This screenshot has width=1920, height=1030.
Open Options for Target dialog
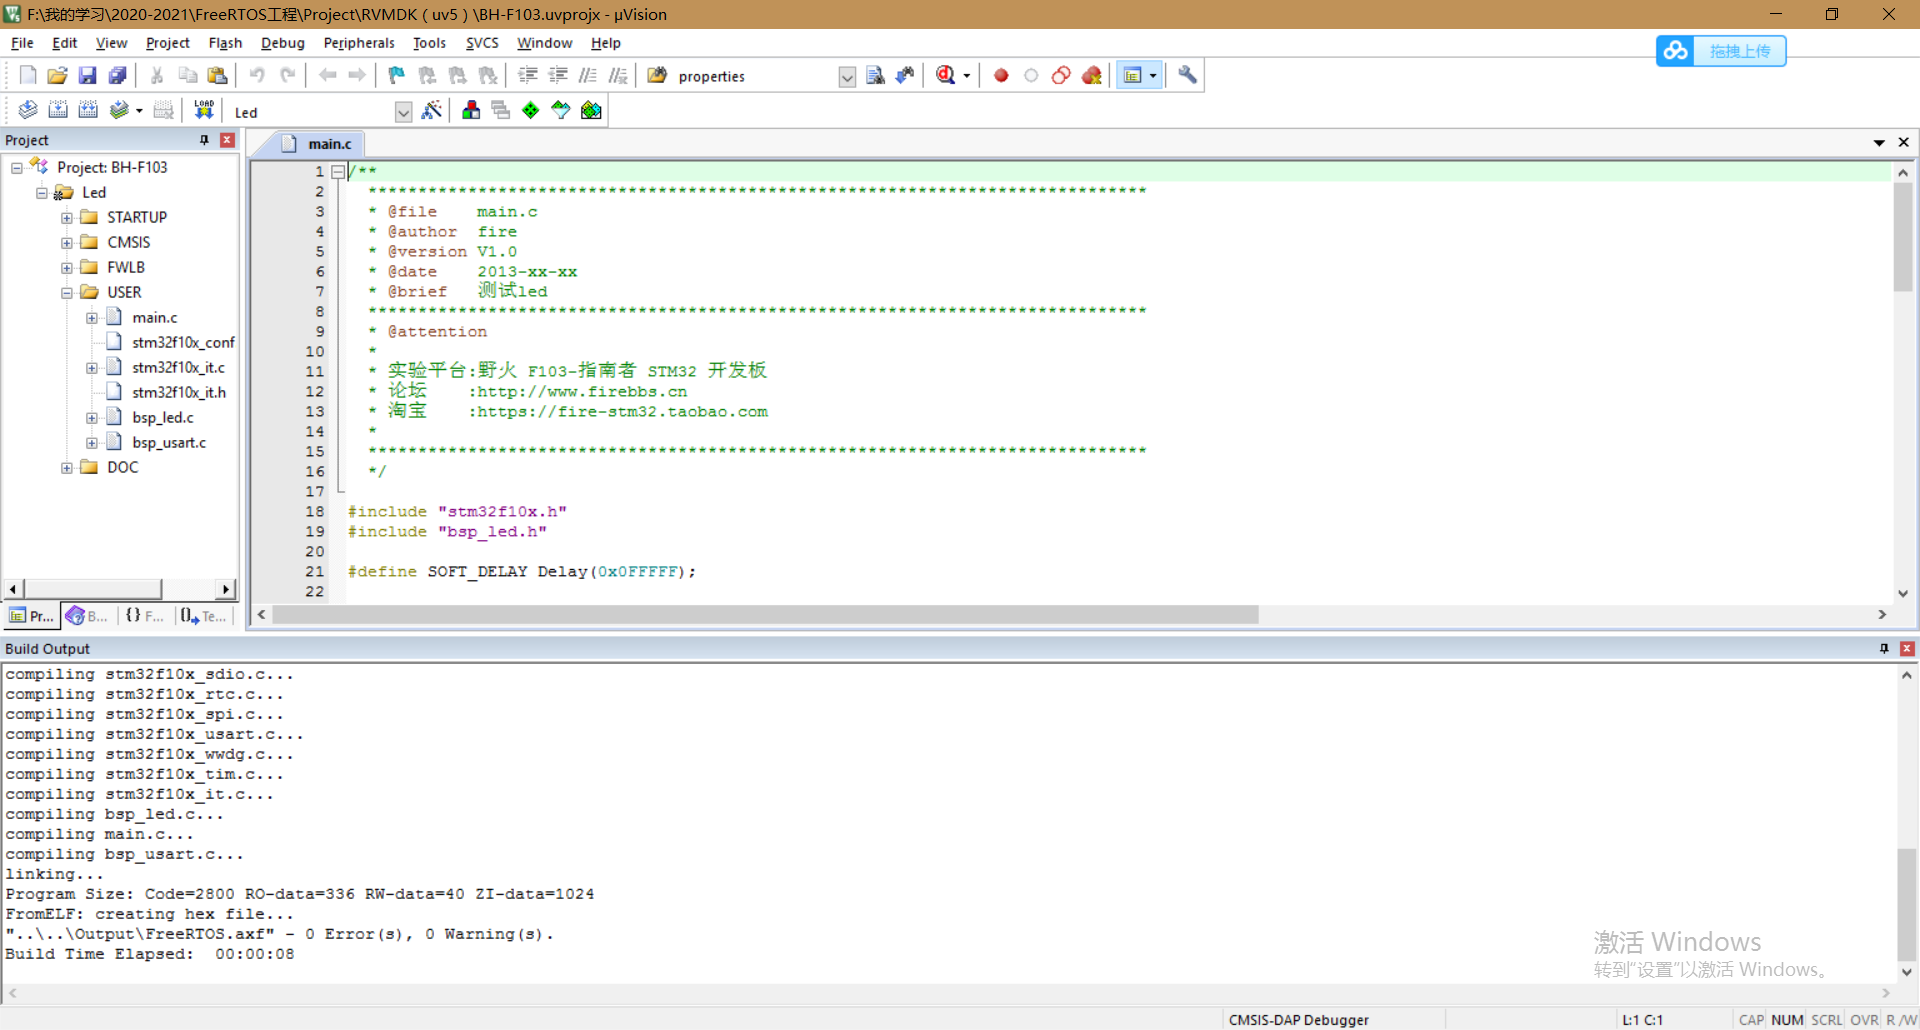click(x=432, y=110)
